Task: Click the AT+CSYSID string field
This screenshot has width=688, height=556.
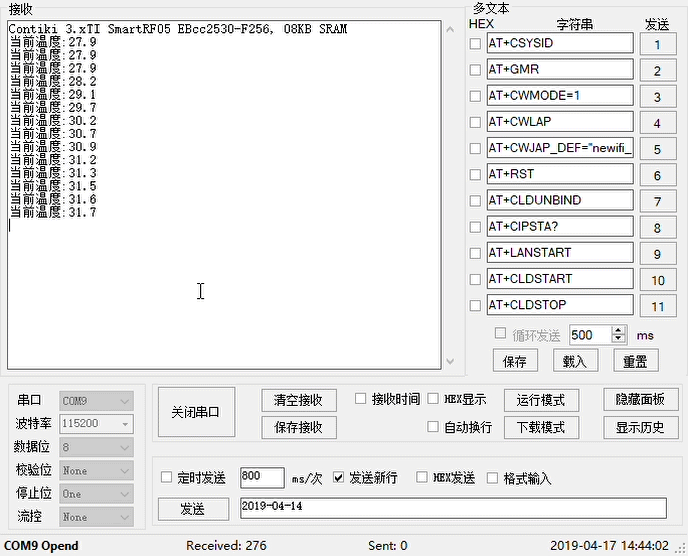Action: pos(560,43)
